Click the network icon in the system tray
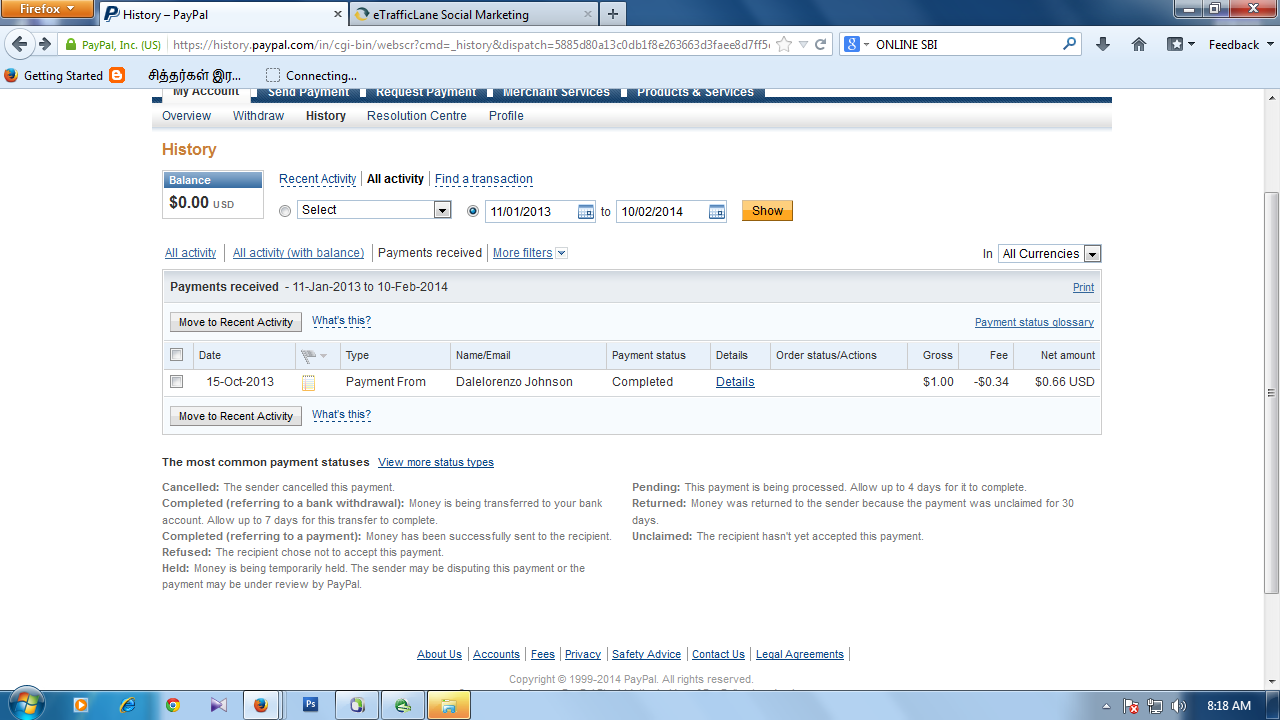Screen dimensions: 1280x720 coord(1155,705)
